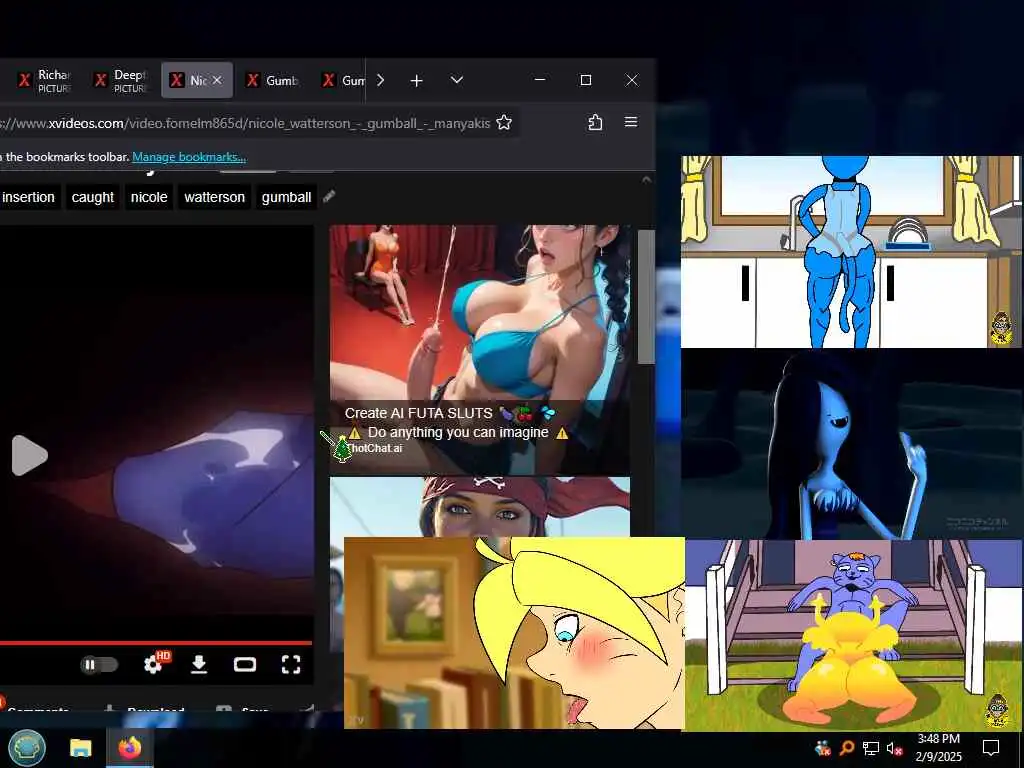The height and width of the screenshot is (768, 1024).
Task: Click the magnifier icon in system tray
Action: [847, 748]
